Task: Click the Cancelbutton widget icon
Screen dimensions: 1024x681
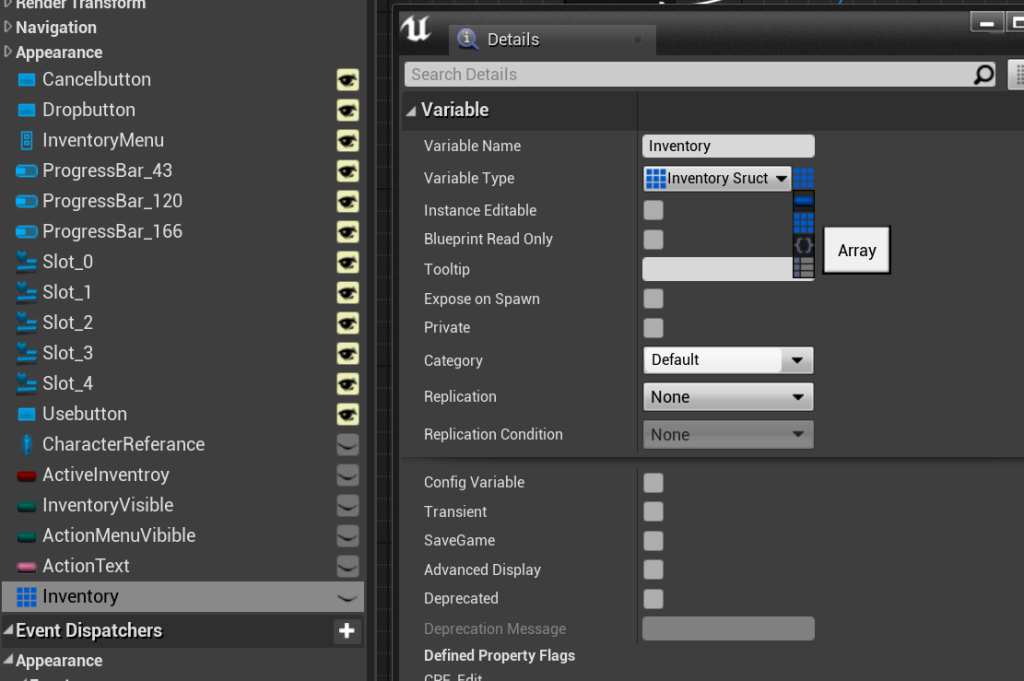Action: [26, 80]
